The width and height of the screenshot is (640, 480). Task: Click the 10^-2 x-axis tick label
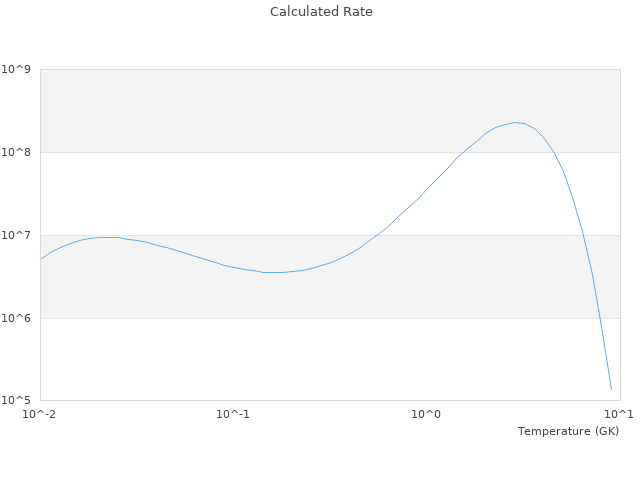39,414
